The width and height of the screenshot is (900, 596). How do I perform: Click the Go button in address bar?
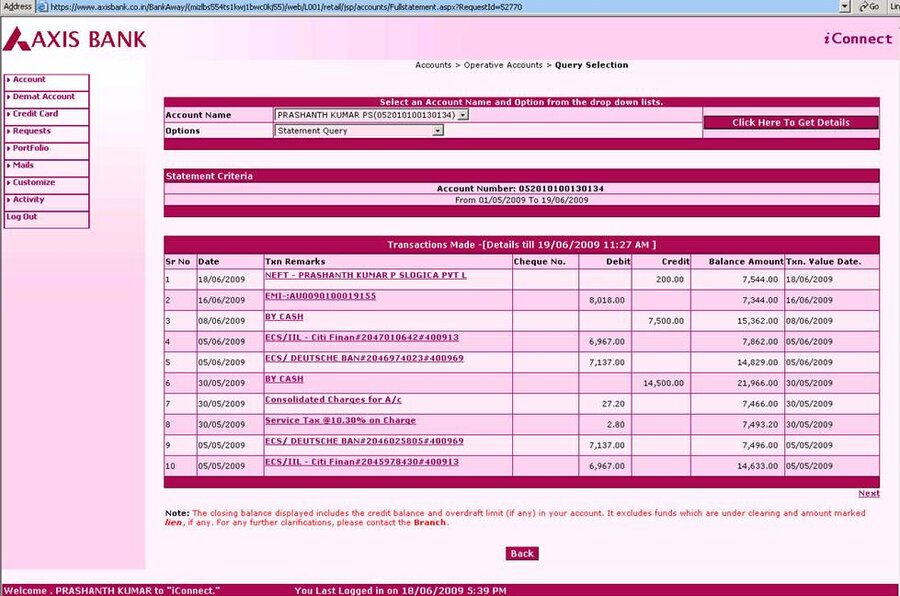[869, 6]
